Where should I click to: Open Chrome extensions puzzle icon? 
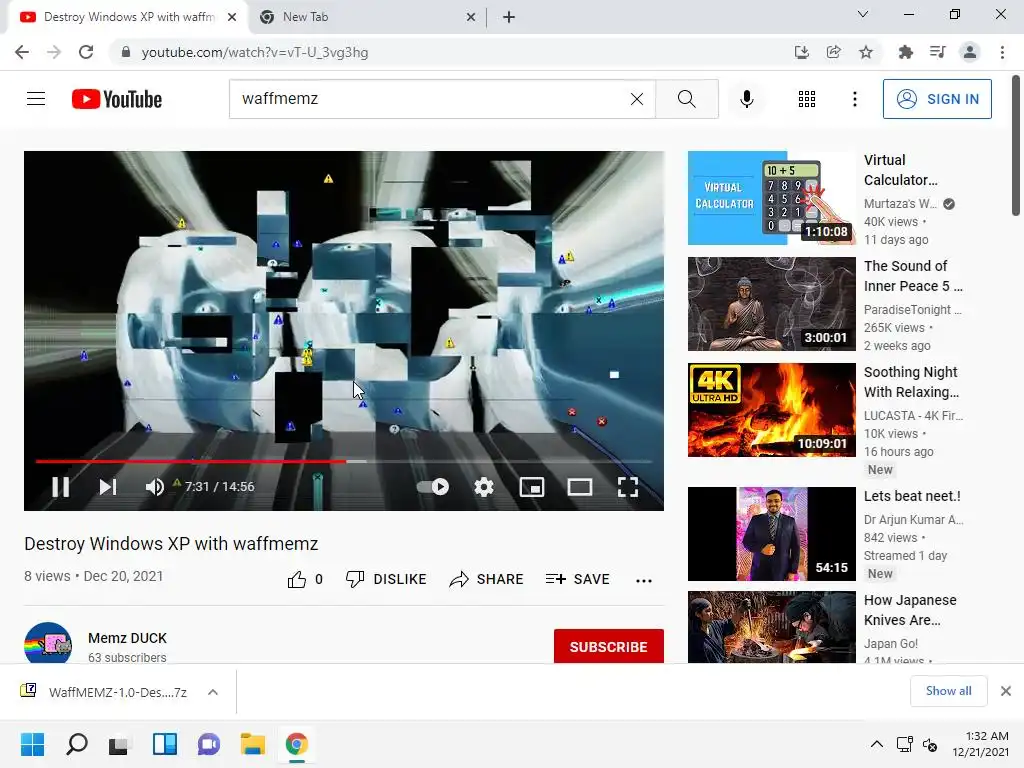tap(906, 52)
